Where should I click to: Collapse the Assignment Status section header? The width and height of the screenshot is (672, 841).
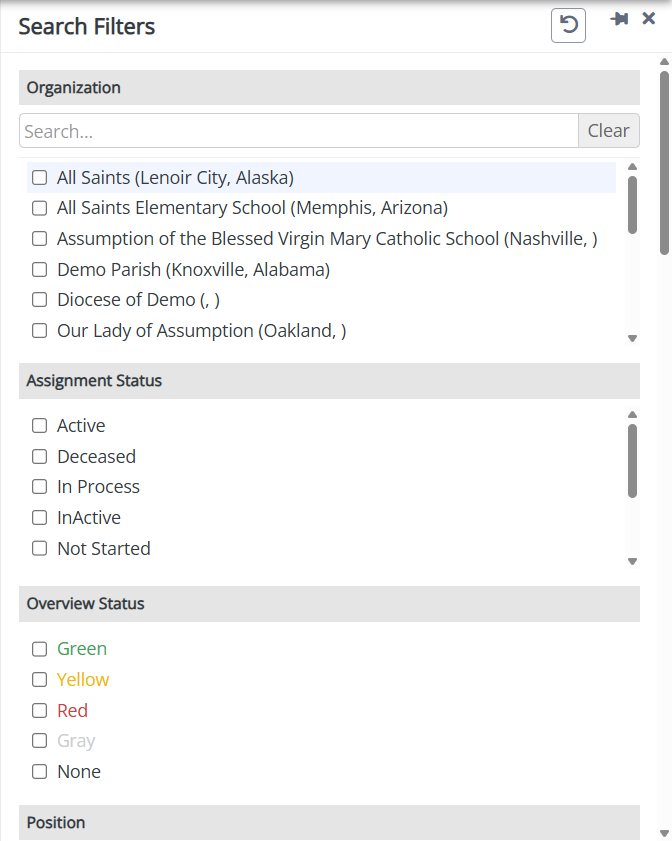tap(329, 381)
